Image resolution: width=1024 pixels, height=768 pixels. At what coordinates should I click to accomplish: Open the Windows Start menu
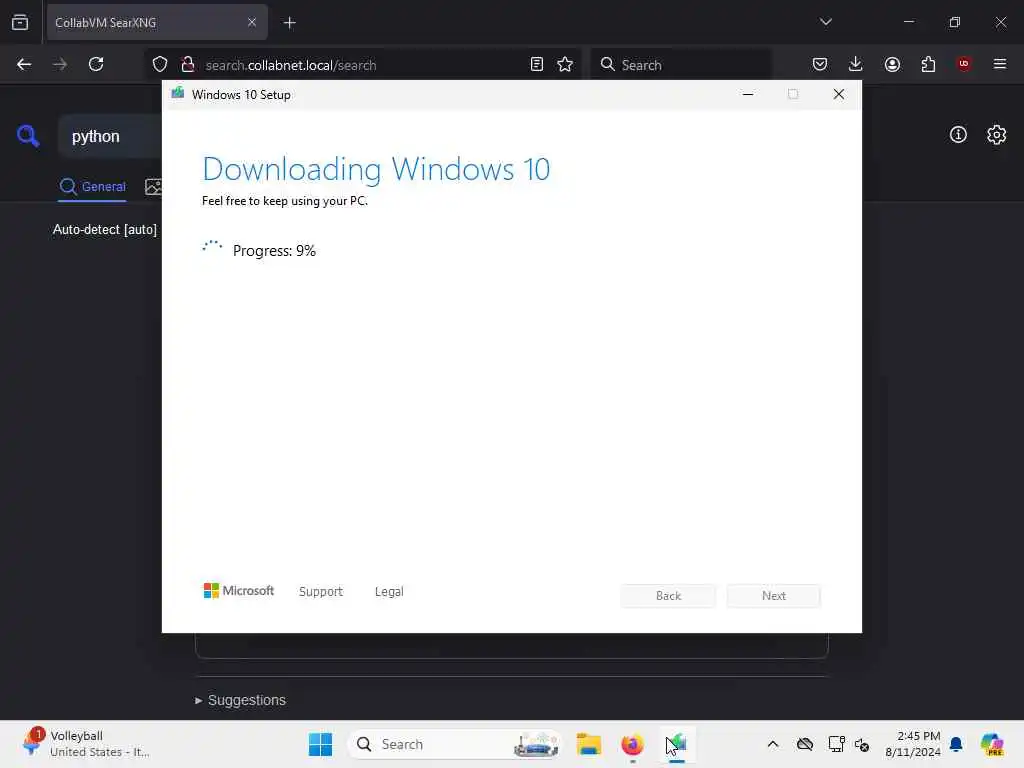coord(320,744)
